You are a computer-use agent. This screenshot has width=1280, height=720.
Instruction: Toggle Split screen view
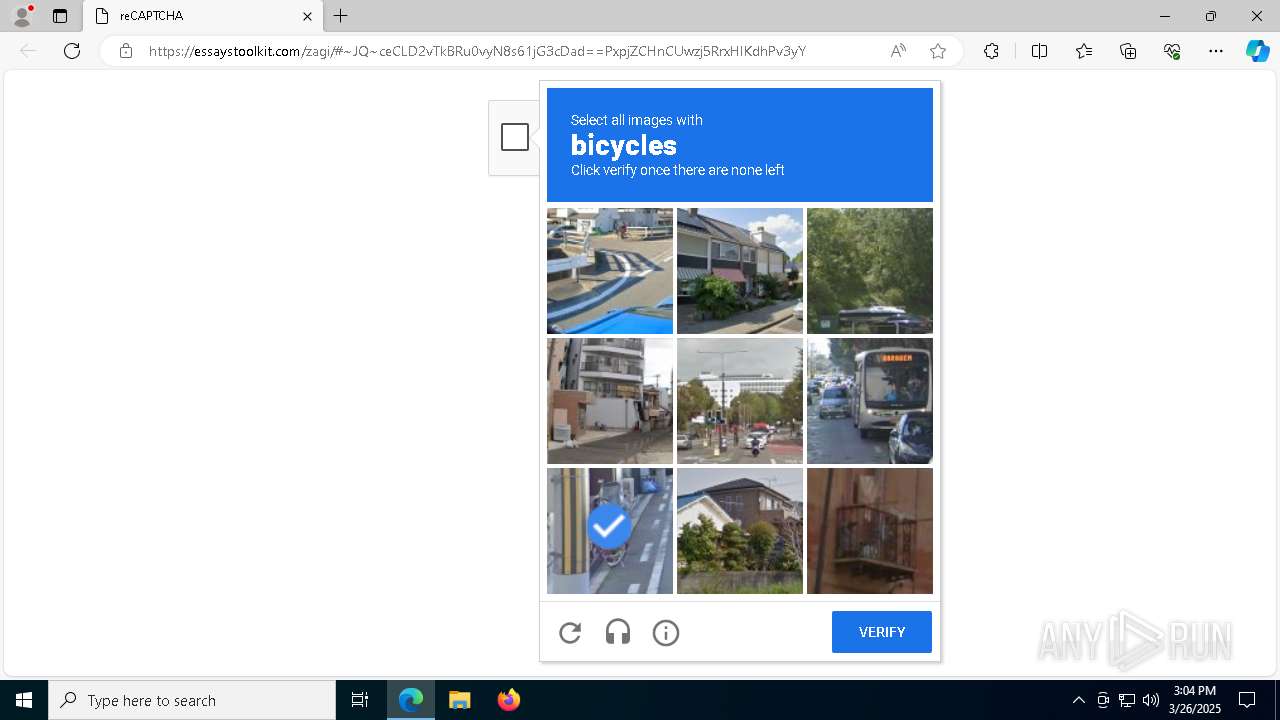(x=1039, y=51)
